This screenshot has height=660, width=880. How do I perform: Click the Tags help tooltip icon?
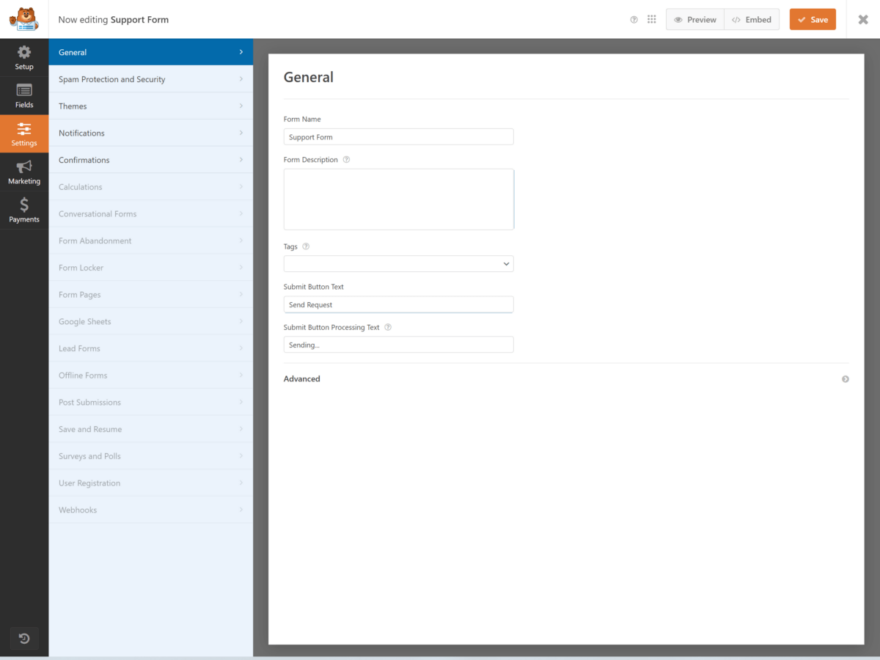tap(305, 246)
